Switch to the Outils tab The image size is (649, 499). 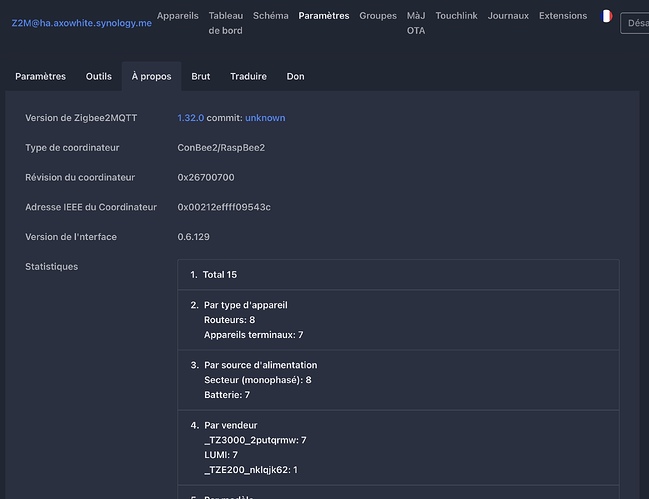click(x=99, y=77)
